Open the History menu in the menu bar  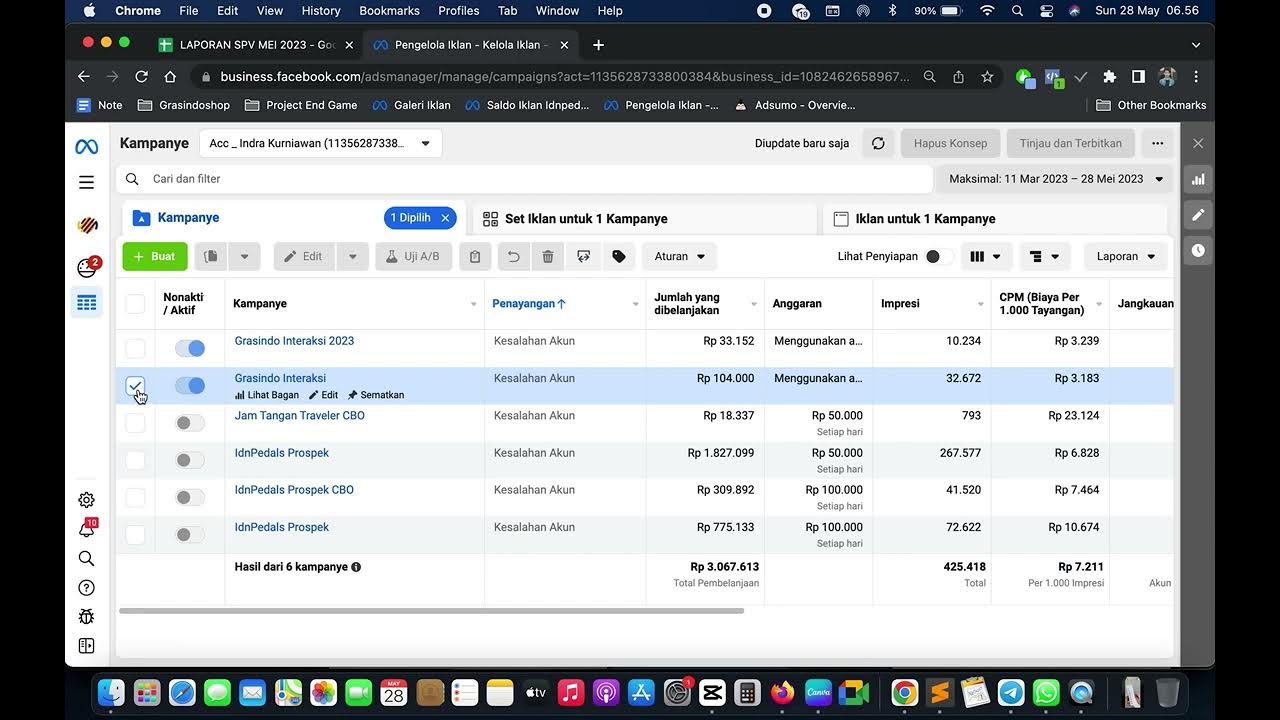(321, 11)
